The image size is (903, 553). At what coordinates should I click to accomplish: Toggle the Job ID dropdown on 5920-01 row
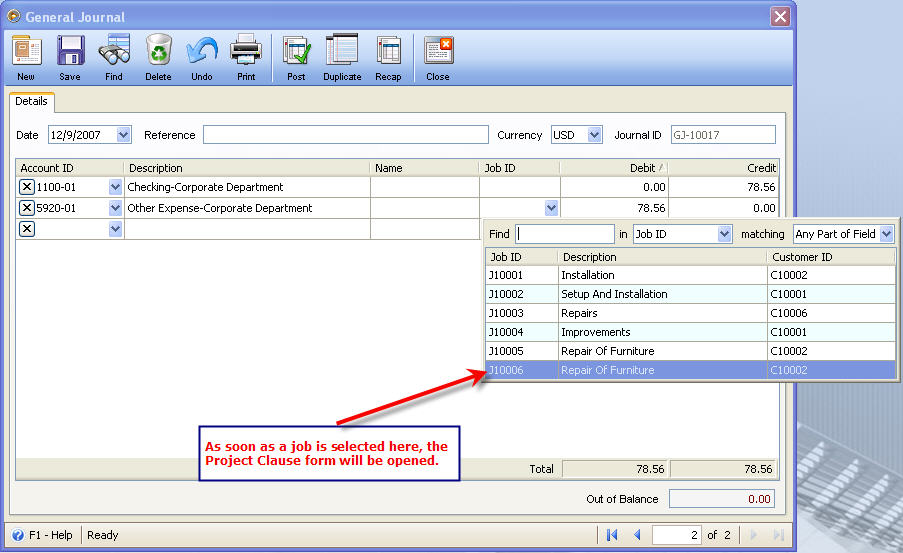(x=551, y=207)
